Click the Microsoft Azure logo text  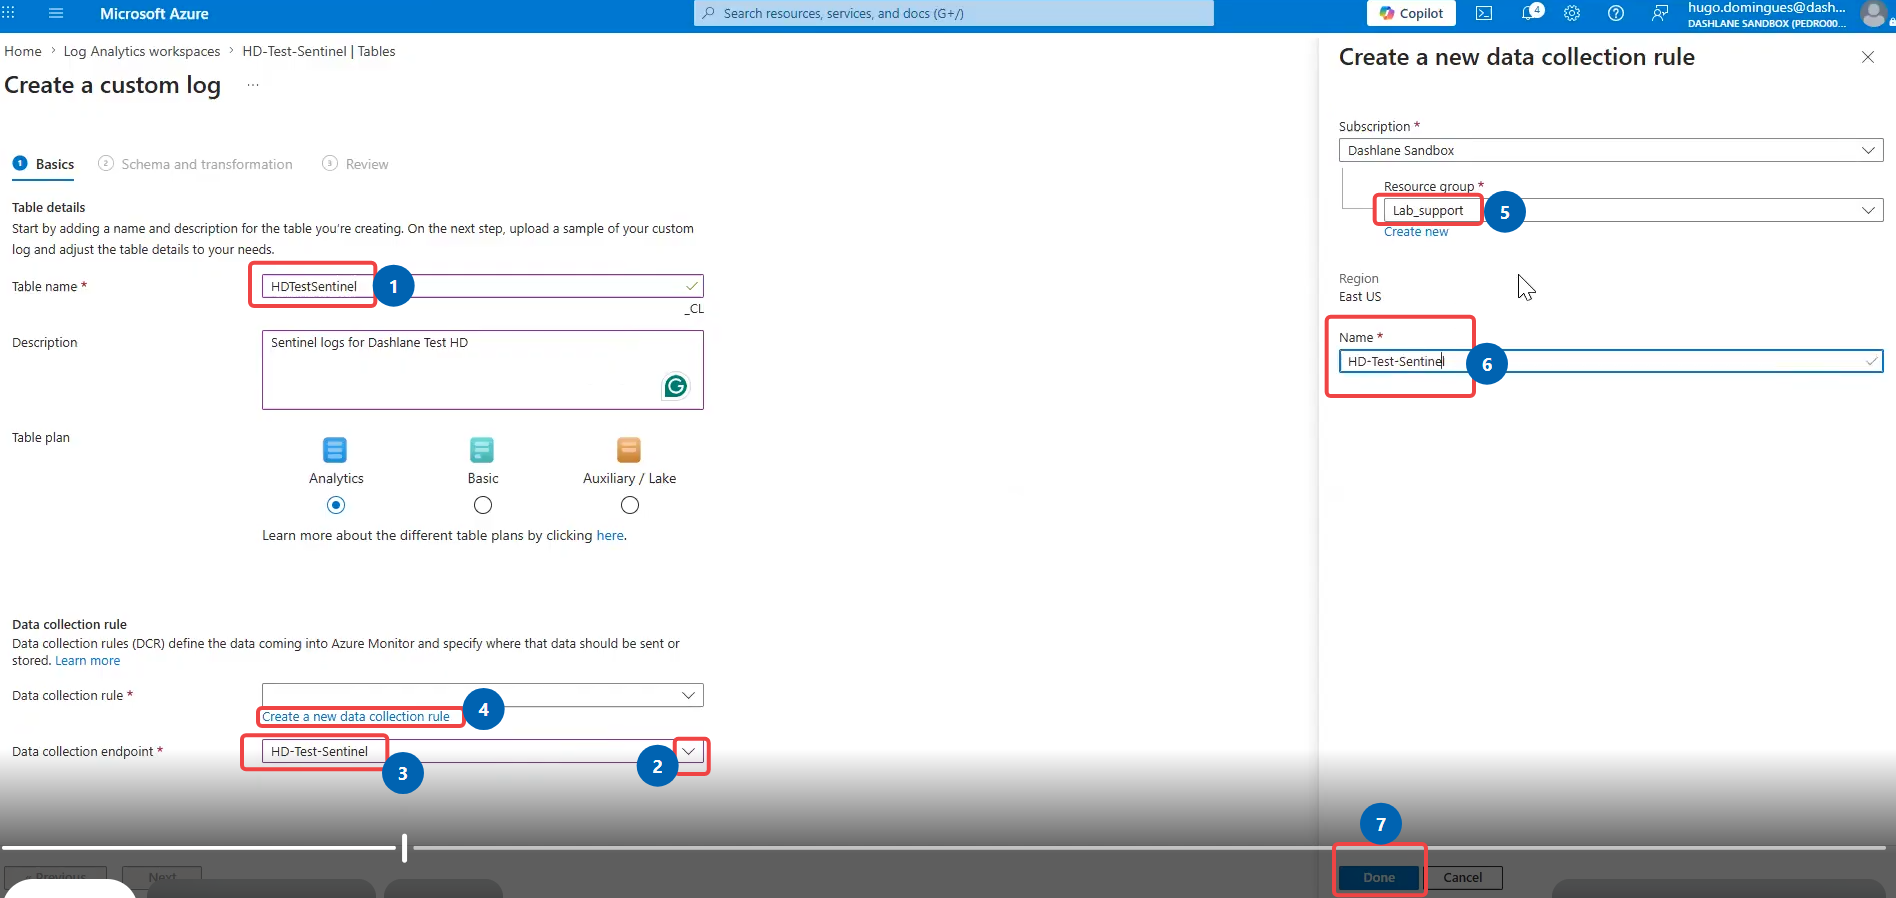coord(154,14)
